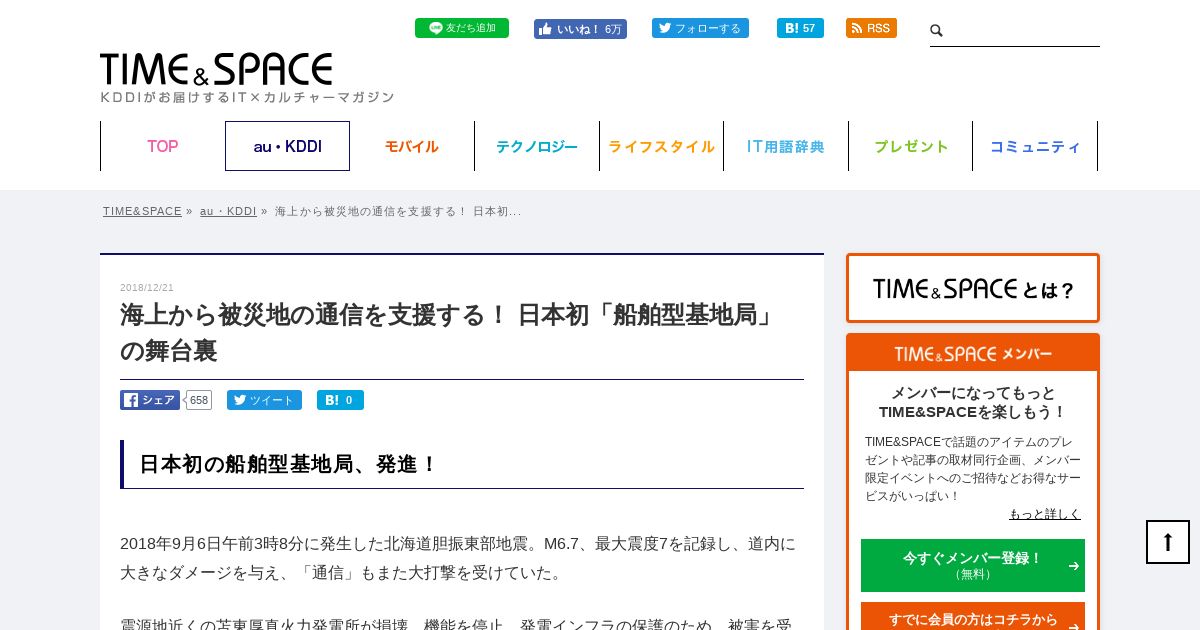The width and height of the screenshot is (1200, 630).
Task: Click the Hatena bookmark 57 button
Action: (800, 28)
